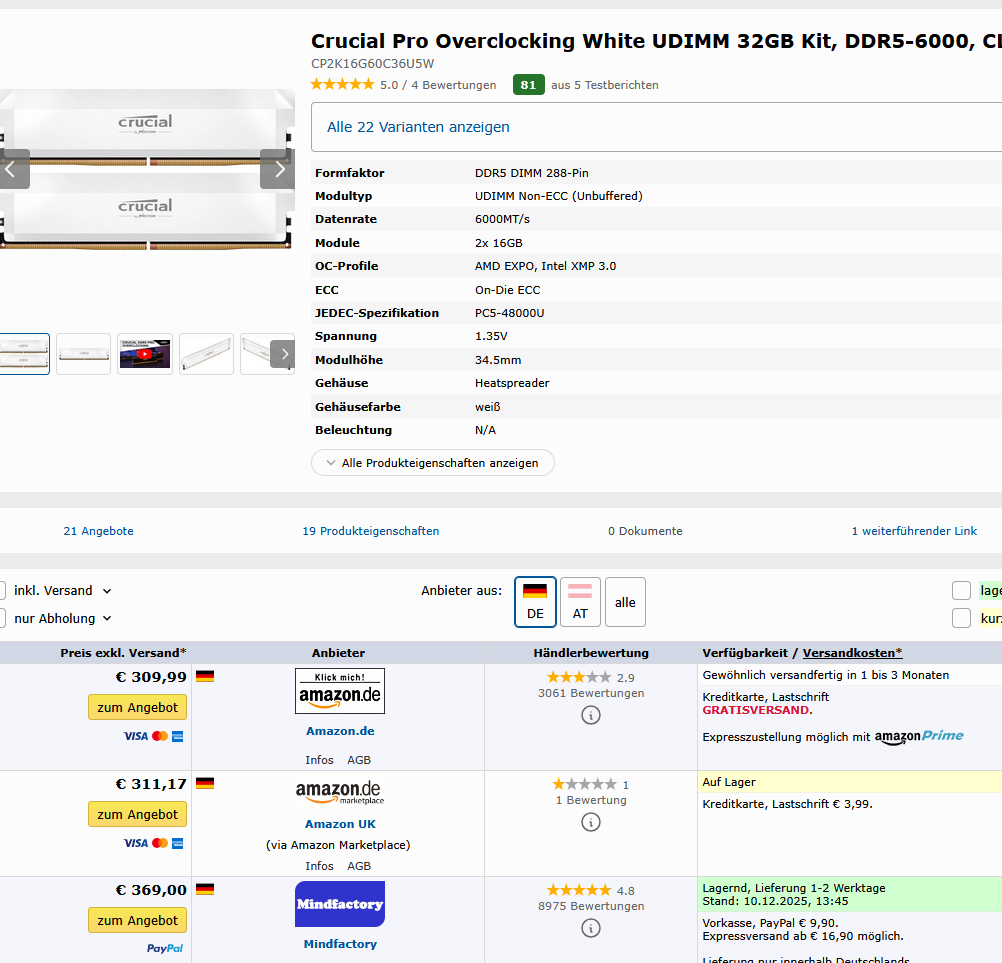This screenshot has height=963, width=1002.
Task: Click payment icons under € 311,17 offer
Action: coord(153,843)
